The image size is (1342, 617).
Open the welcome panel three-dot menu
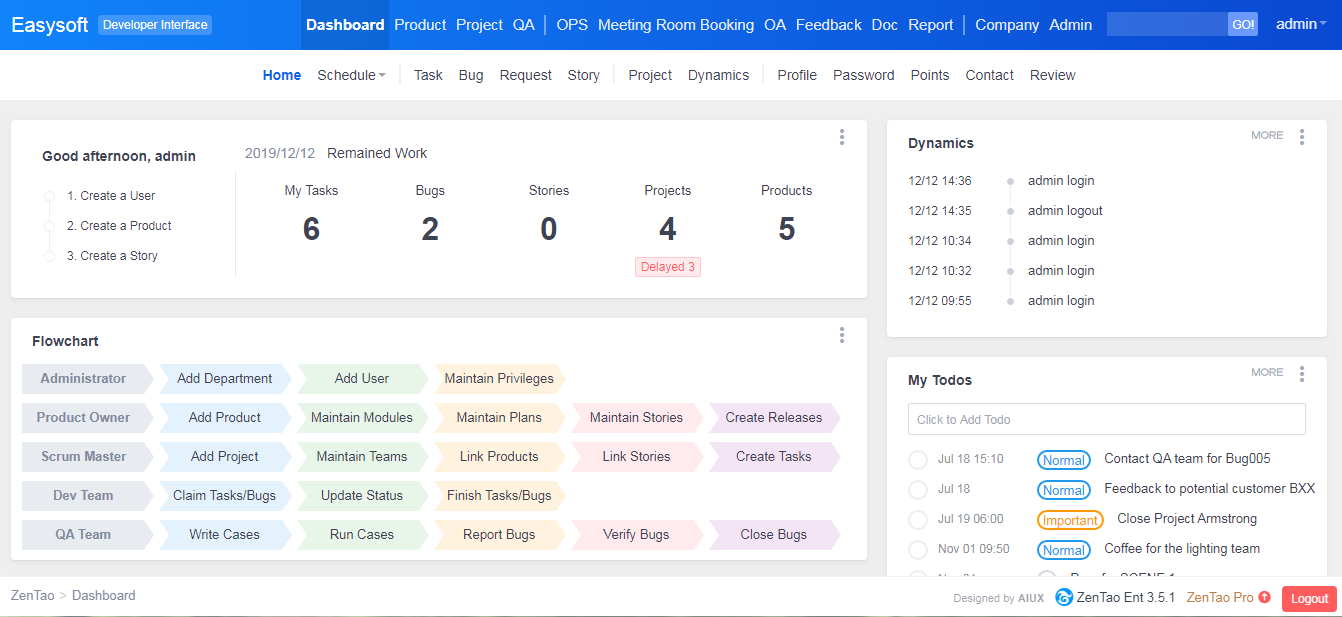842,137
